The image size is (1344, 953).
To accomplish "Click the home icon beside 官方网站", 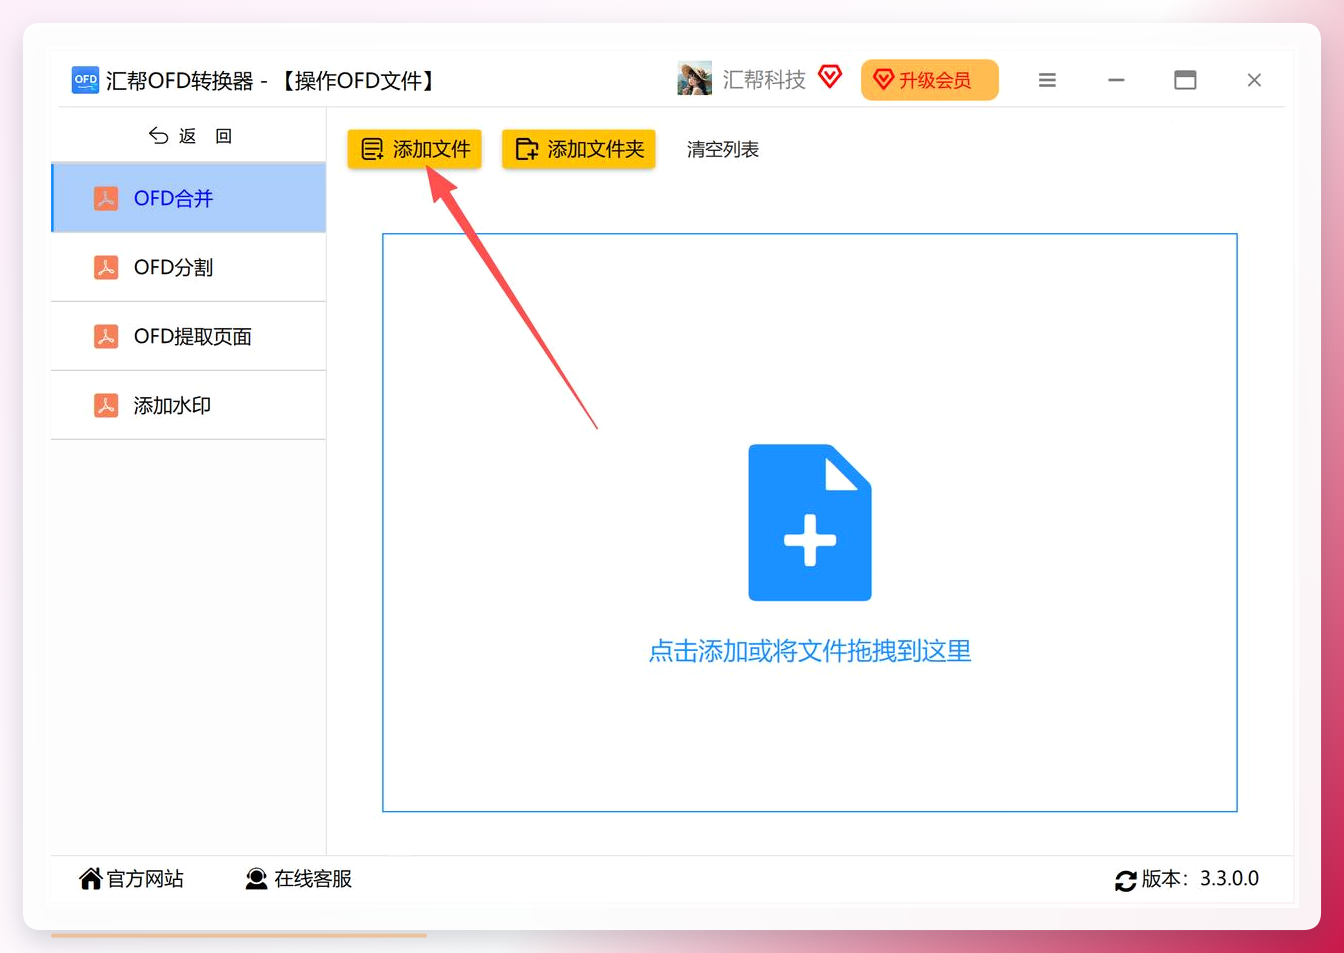I will pyautogui.click(x=91, y=879).
